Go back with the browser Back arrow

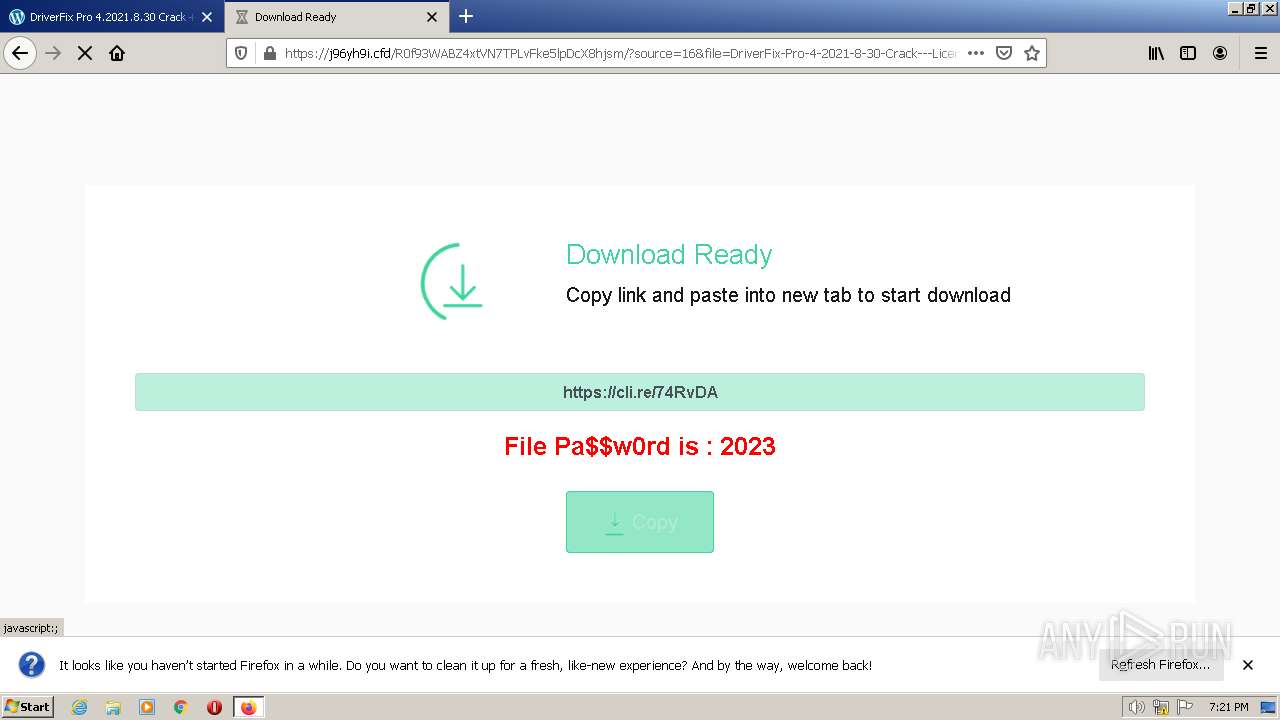(x=20, y=53)
